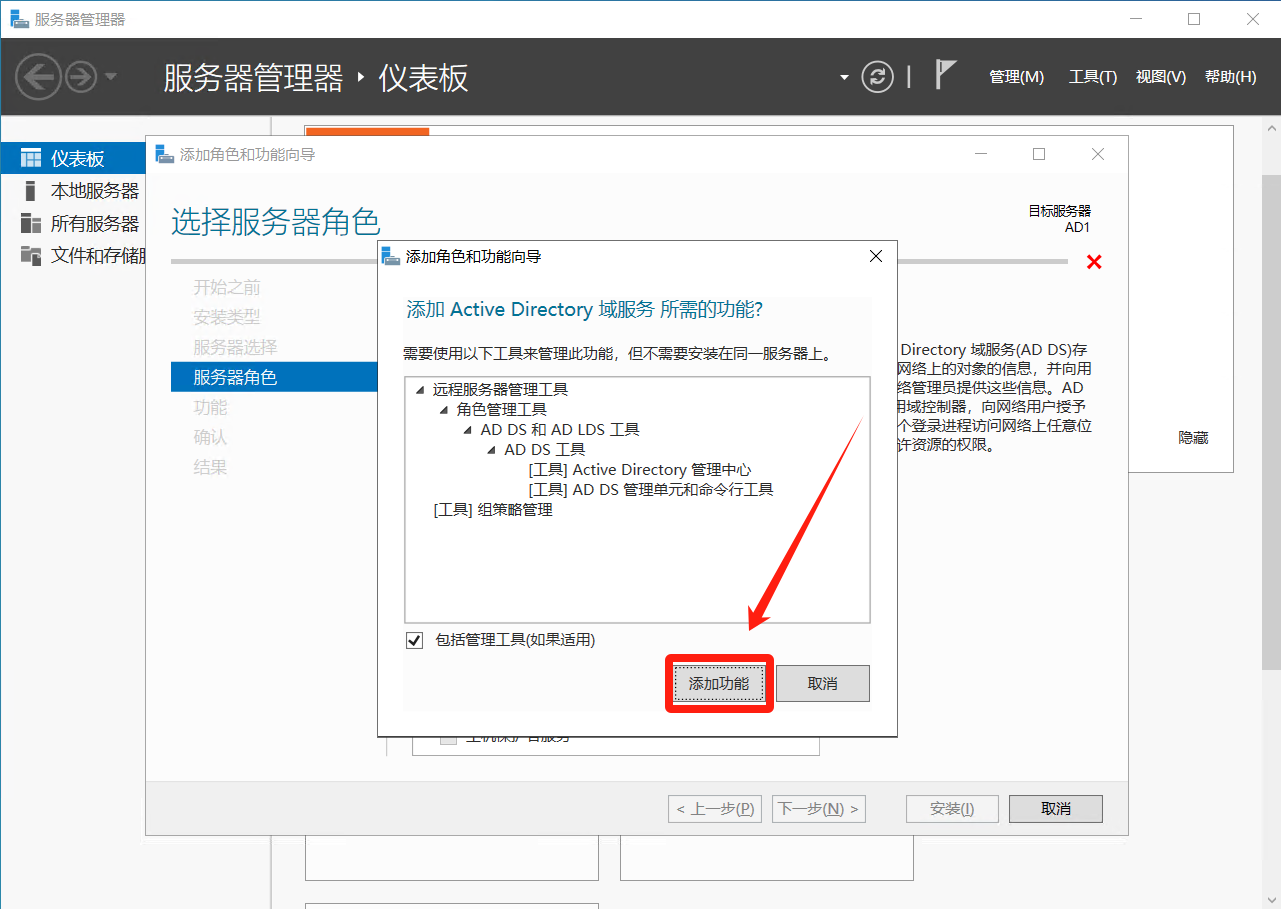Click the 隐藏 link
This screenshot has width=1281, height=909.
point(1193,438)
